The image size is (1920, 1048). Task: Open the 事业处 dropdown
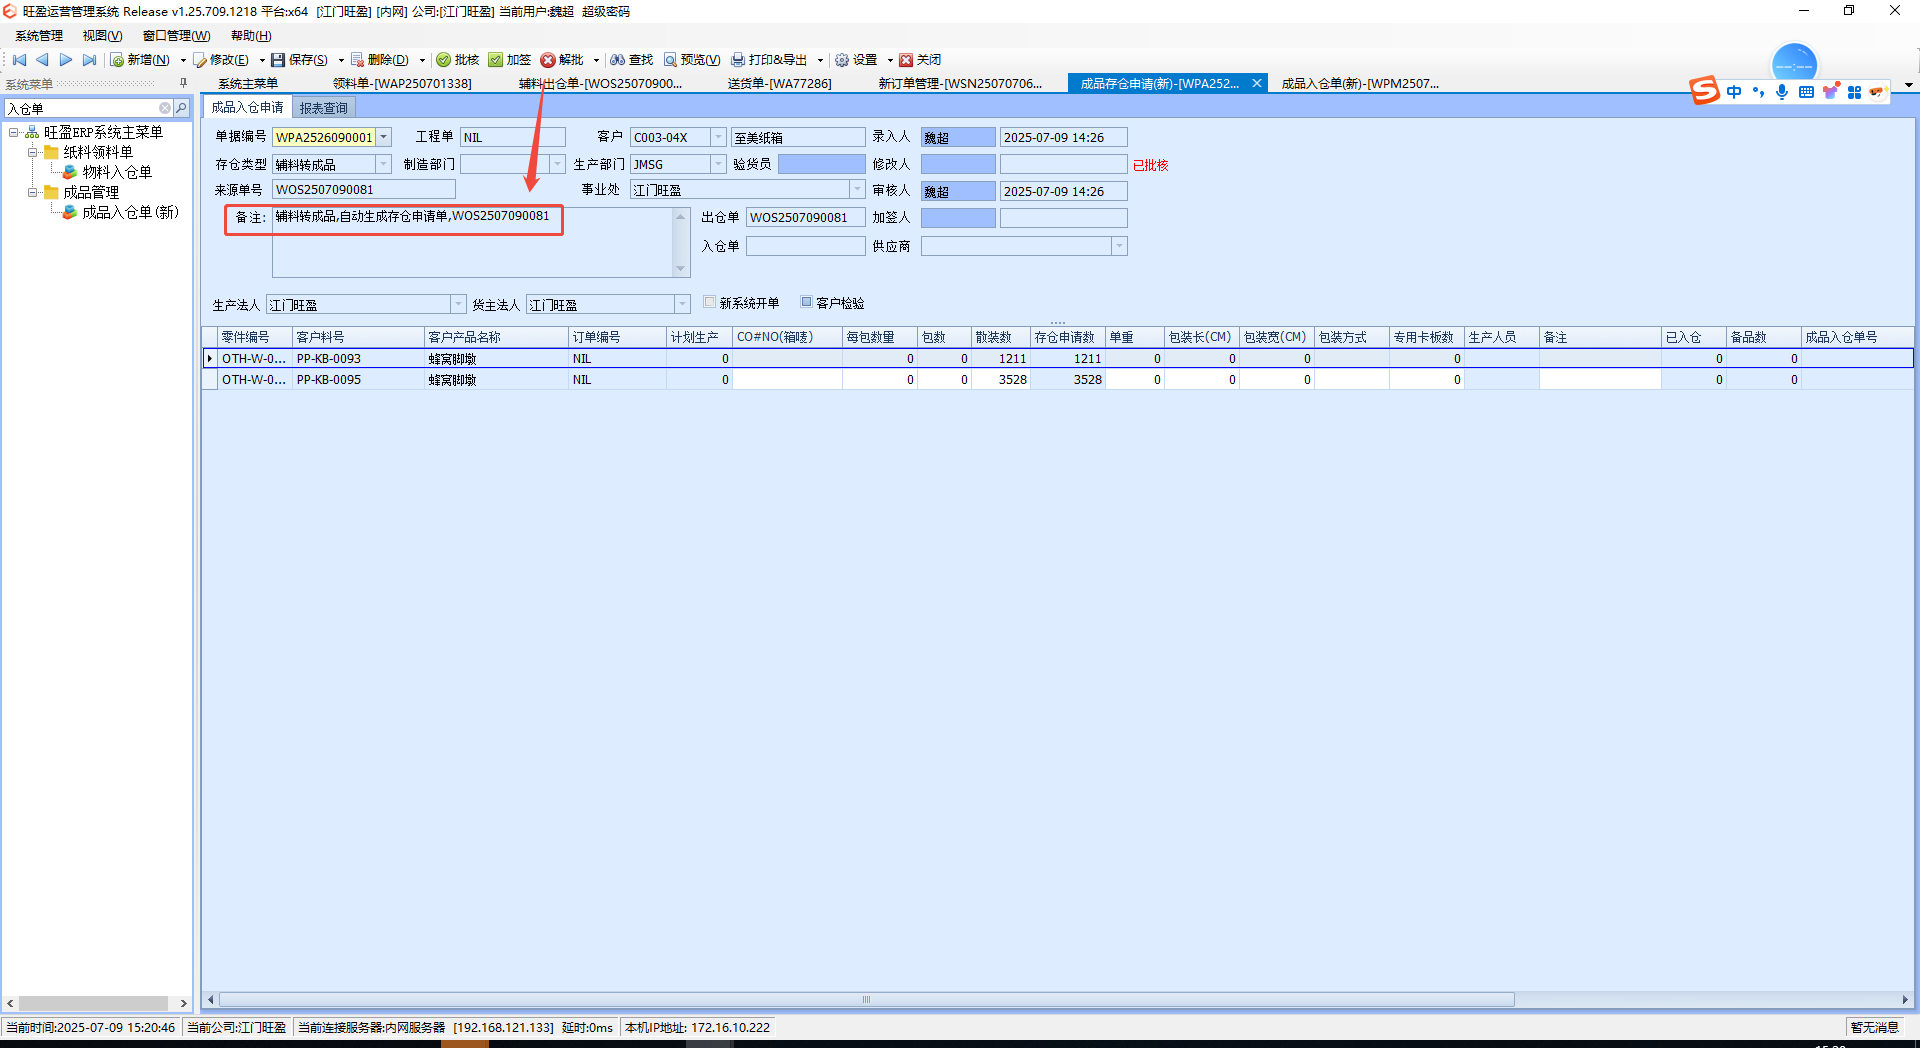coord(858,190)
